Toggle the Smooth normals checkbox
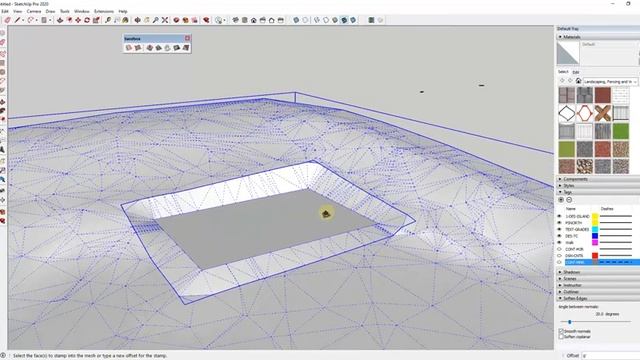The image size is (640, 360). pyautogui.click(x=561, y=331)
